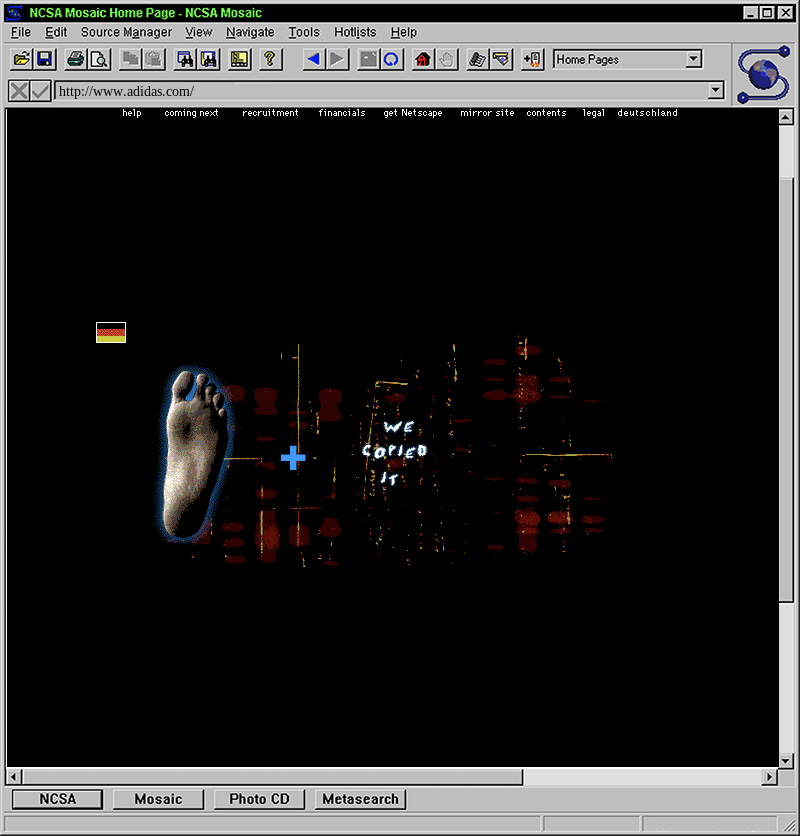Open the Home Pages dropdown list
The height and width of the screenshot is (836, 800).
[x=694, y=60]
